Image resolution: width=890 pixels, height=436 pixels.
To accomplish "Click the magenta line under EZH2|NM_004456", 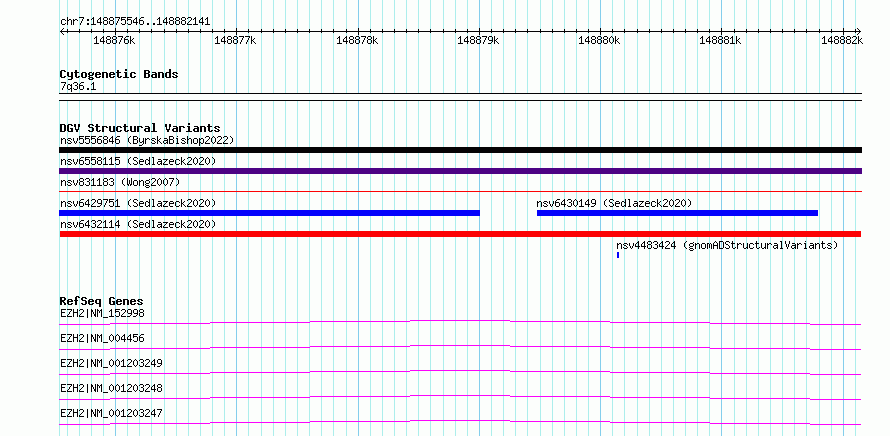I will (460, 347).
